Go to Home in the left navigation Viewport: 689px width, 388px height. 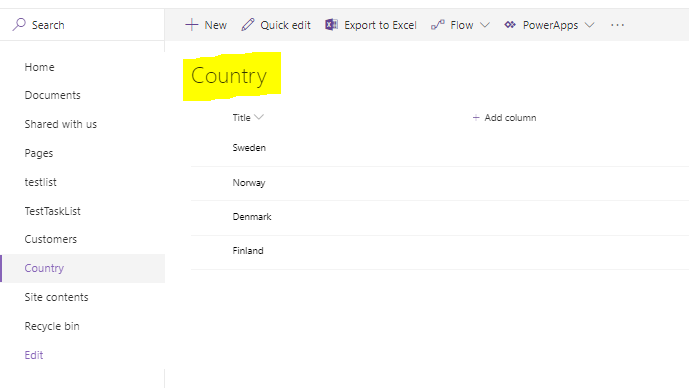click(x=40, y=67)
